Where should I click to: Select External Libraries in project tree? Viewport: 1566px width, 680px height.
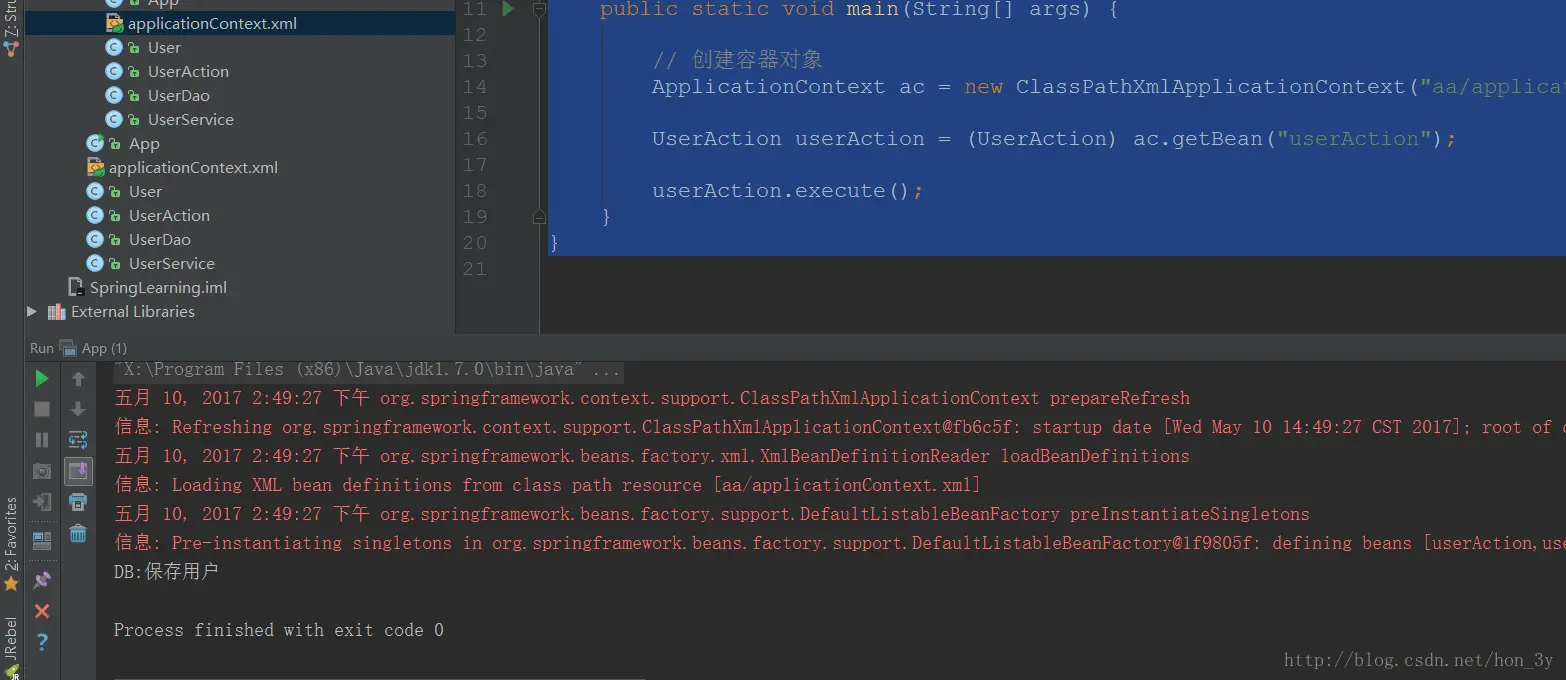(132, 311)
